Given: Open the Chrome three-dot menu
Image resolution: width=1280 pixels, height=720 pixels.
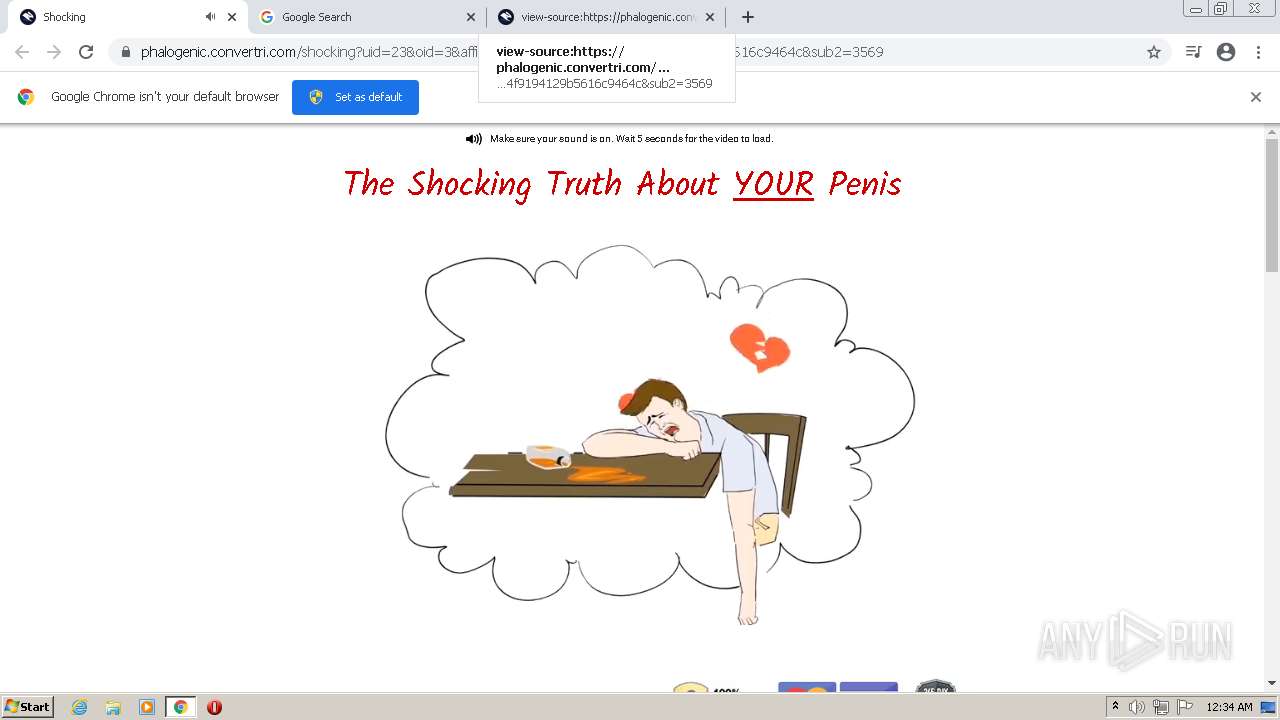Looking at the screenshot, I should (1256, 52).
